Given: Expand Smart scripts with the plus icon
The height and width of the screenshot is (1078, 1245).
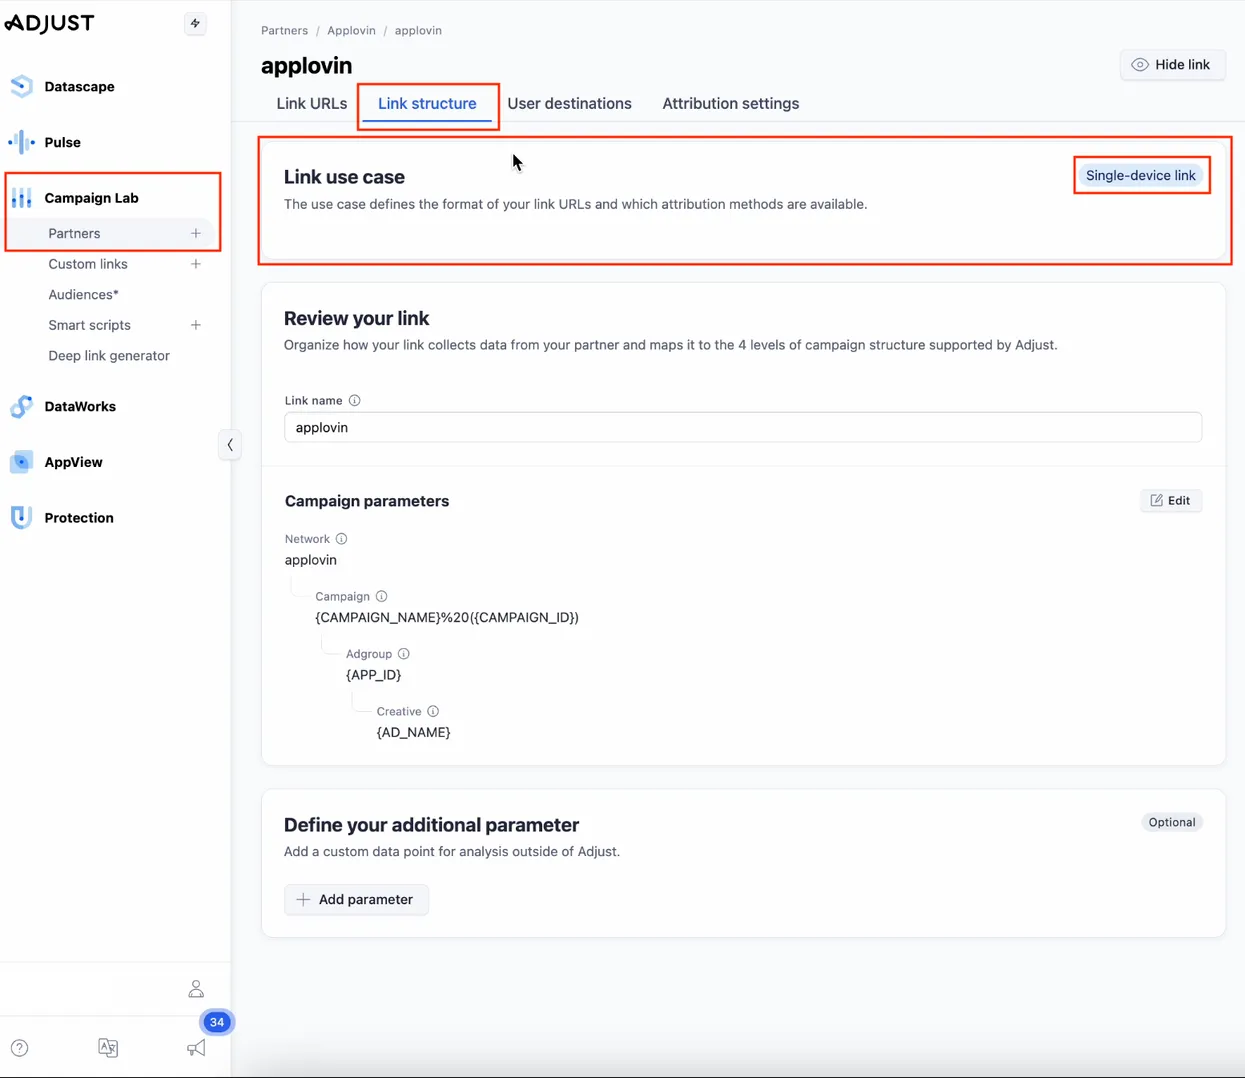Looking at the screenshot, I should [196, 325].
